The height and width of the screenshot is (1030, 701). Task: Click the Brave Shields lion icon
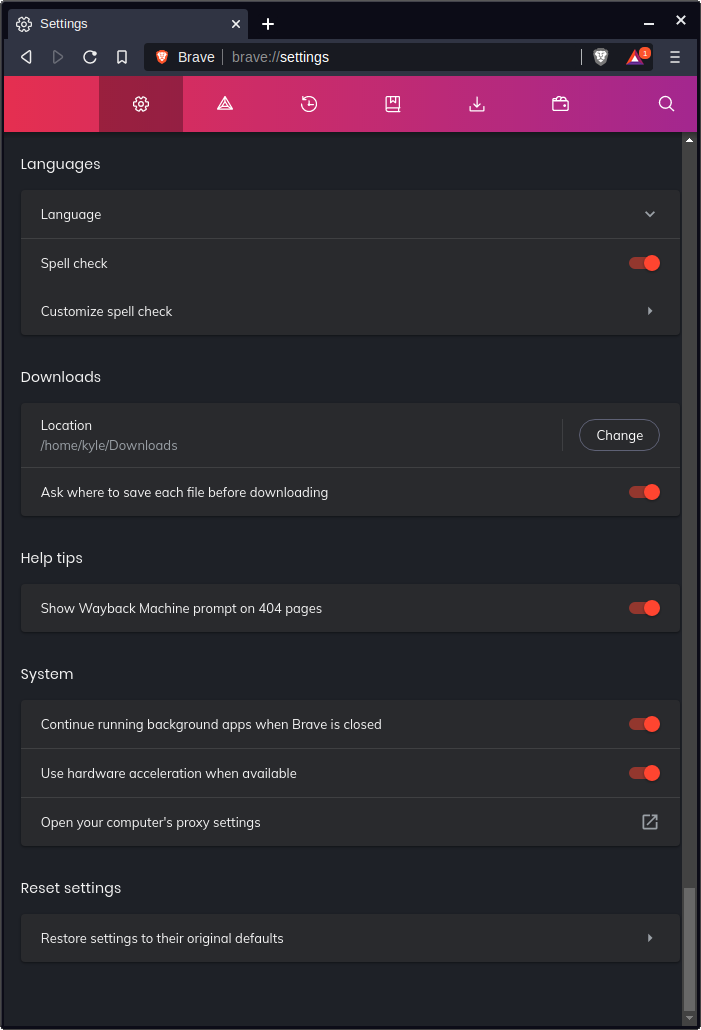(x=600, y=57)
